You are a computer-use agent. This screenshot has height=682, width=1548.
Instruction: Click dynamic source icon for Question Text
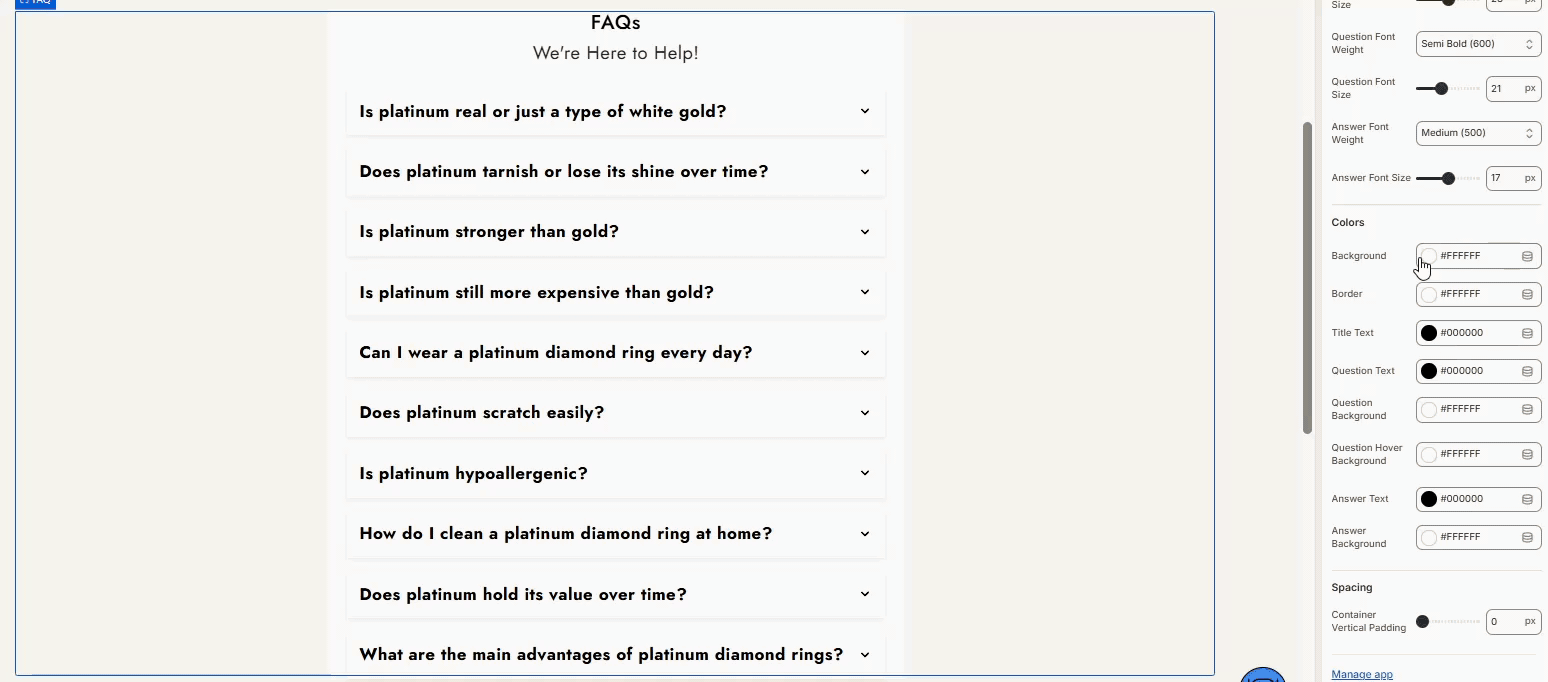[x=1527, y=371]
